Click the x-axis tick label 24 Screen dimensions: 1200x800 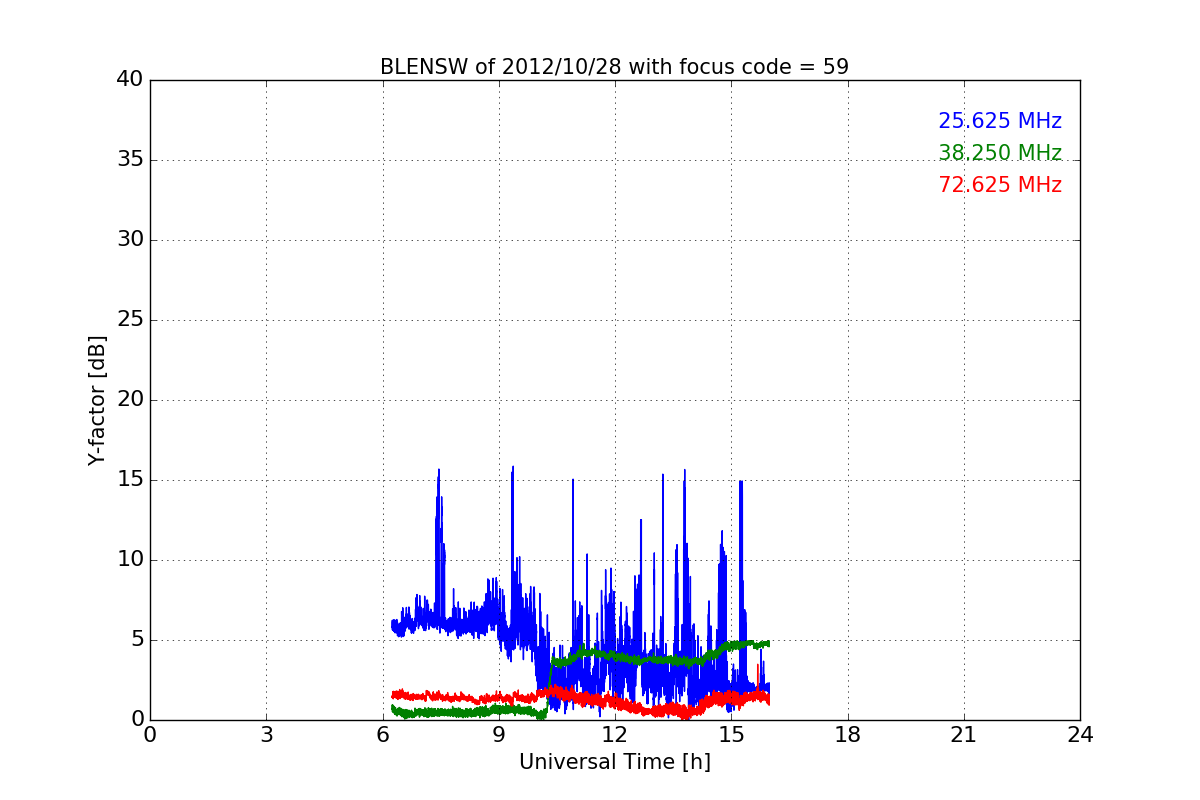[1080, 735]
